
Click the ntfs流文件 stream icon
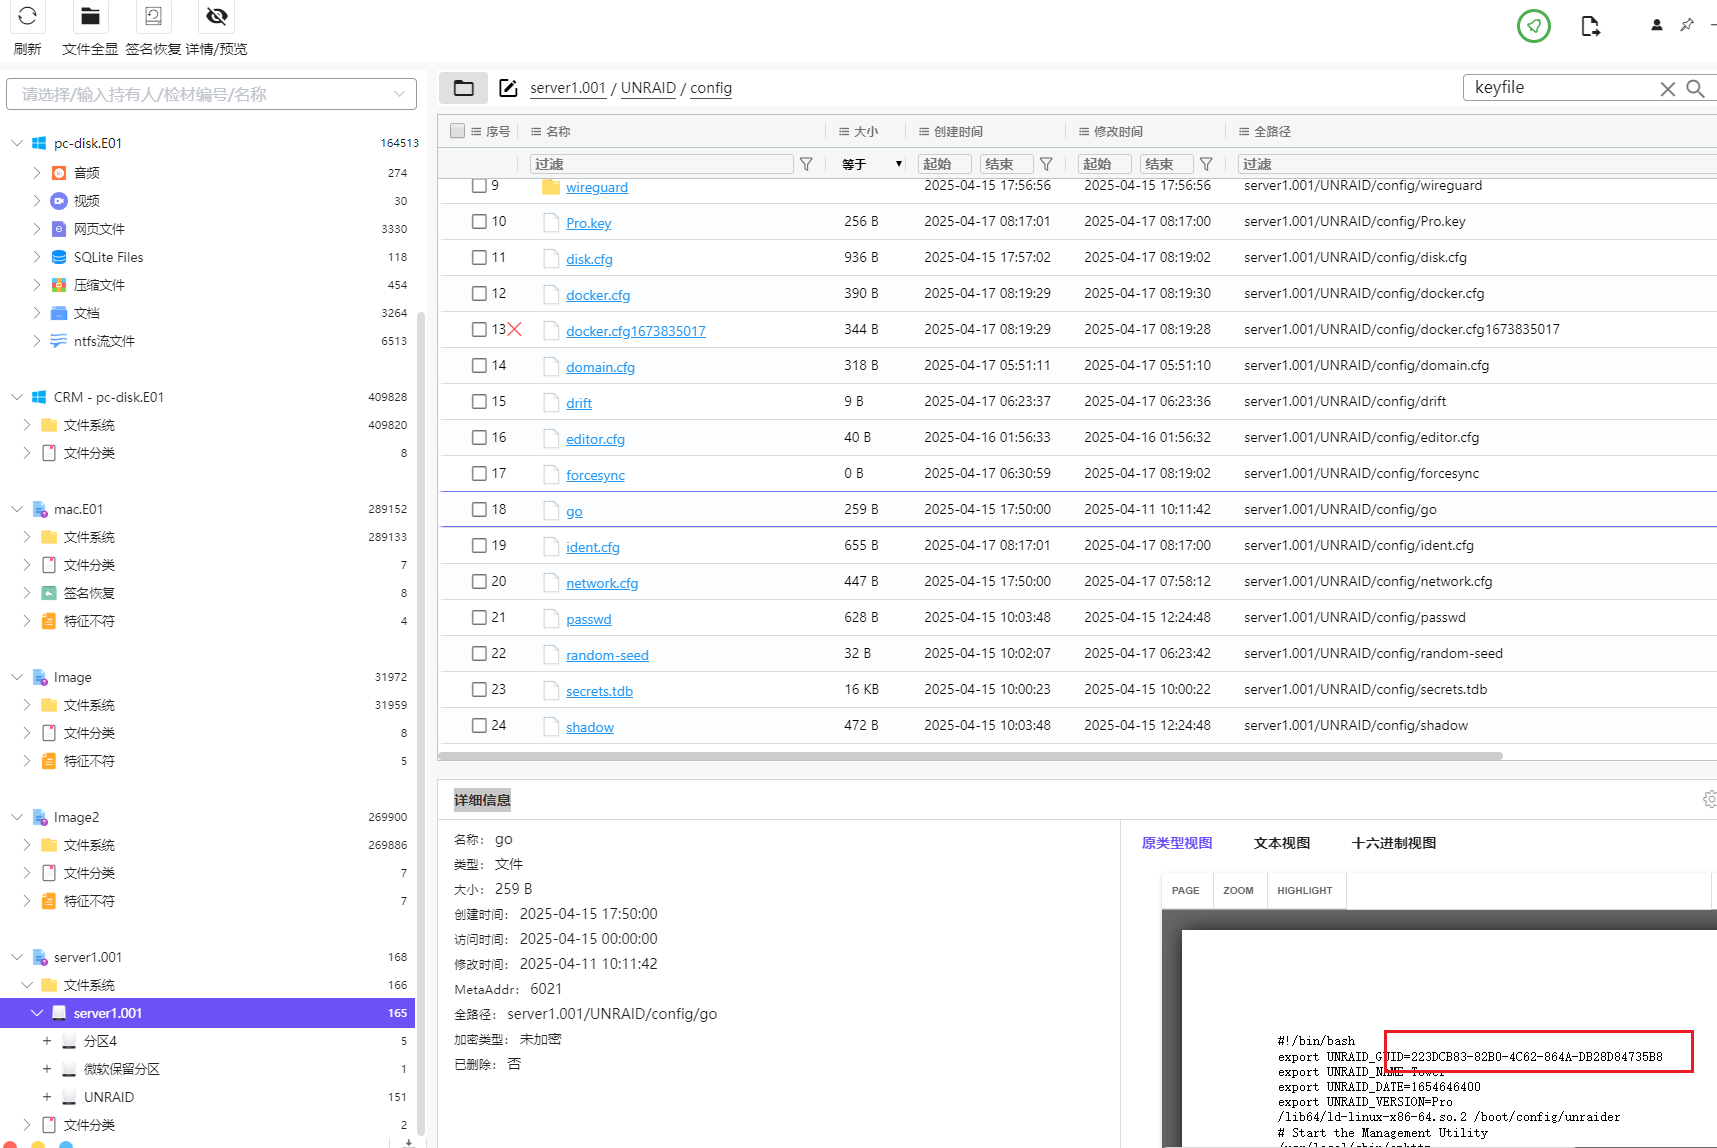click(x=59, y=341)
